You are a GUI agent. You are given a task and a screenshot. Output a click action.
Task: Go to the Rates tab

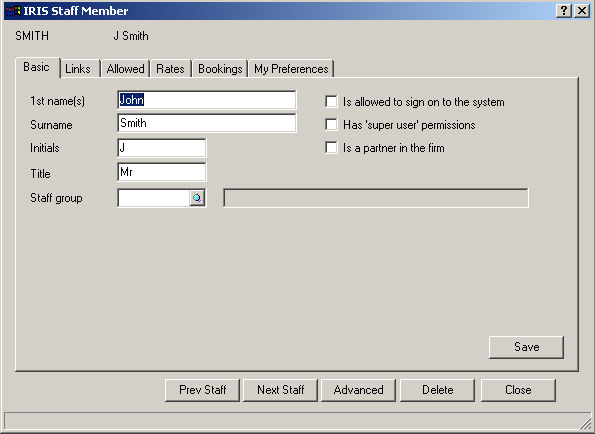point(170,69)
